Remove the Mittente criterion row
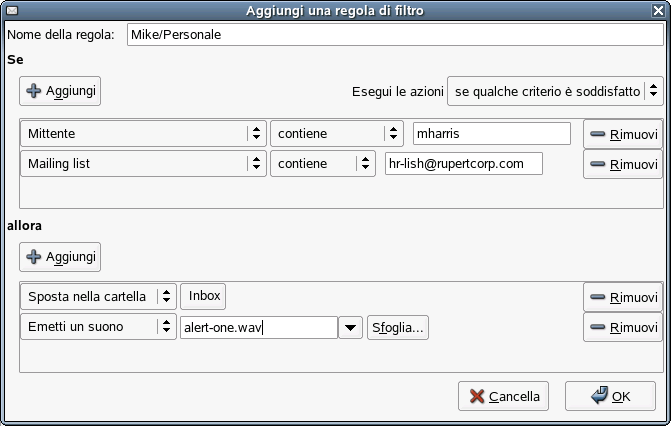671x426 pixels. pyautogui.click(x=622, y=134)
